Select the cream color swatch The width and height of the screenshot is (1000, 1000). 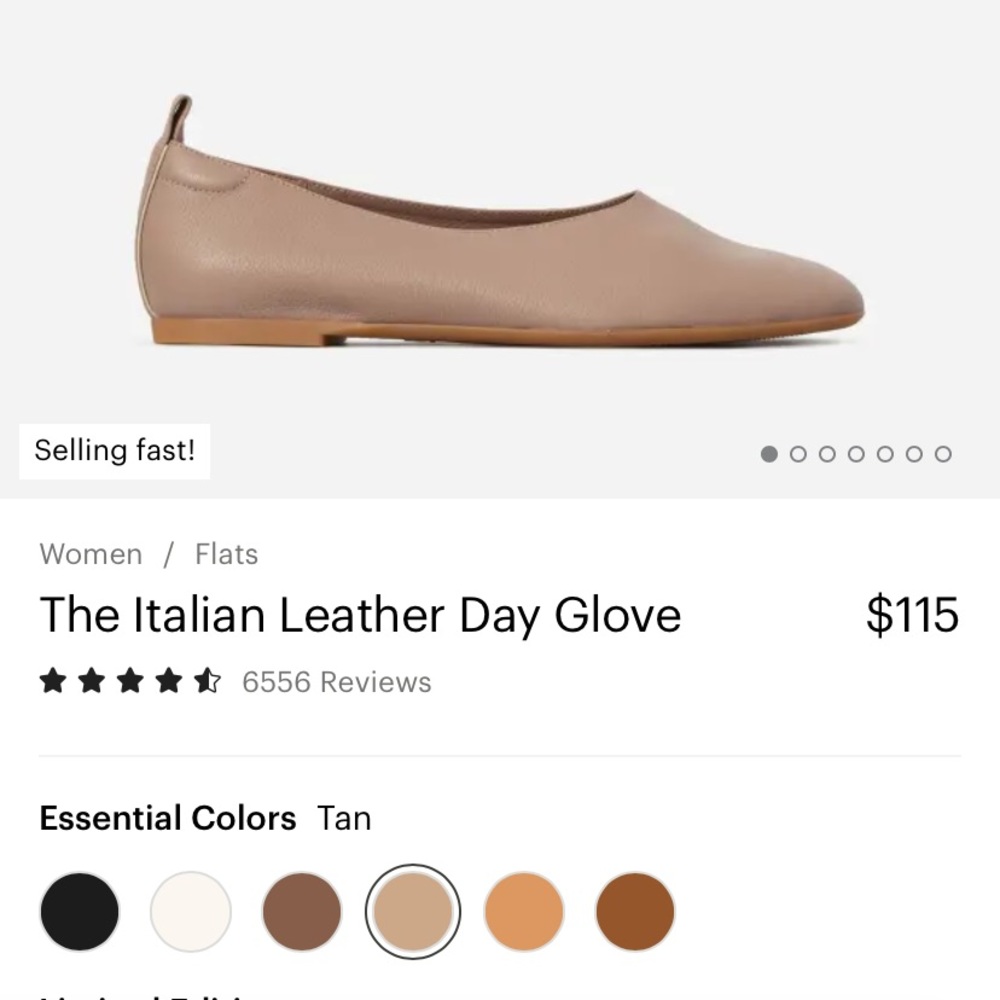coord(191,911)
